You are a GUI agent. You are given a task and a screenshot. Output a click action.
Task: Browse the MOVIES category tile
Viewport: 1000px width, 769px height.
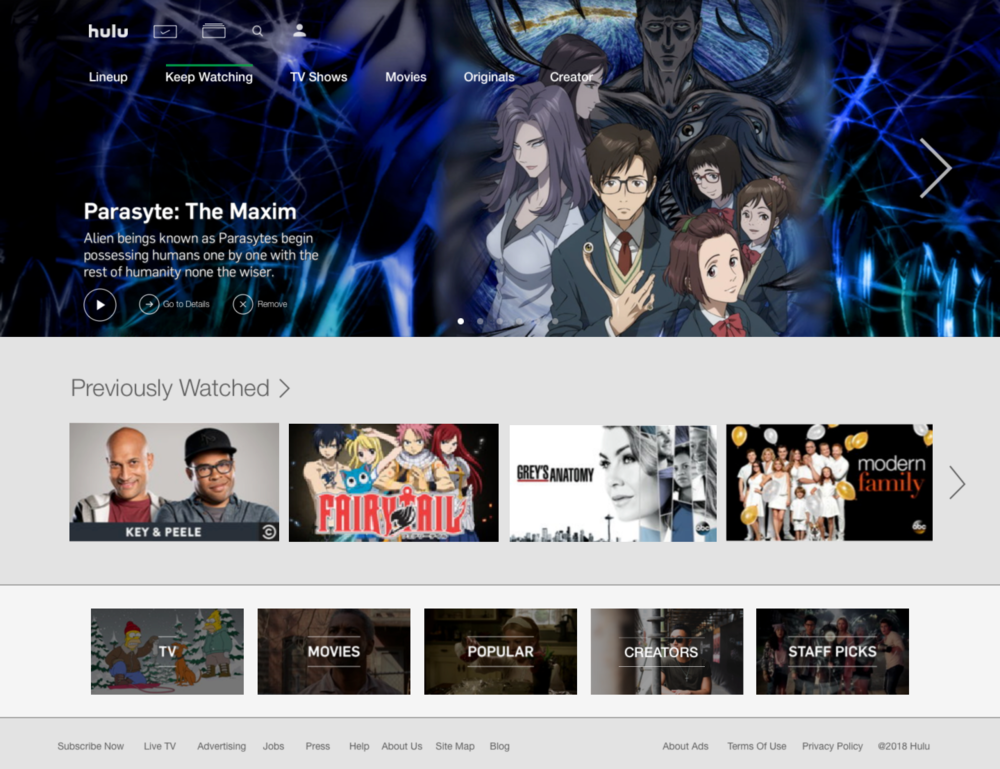(334, 651)
